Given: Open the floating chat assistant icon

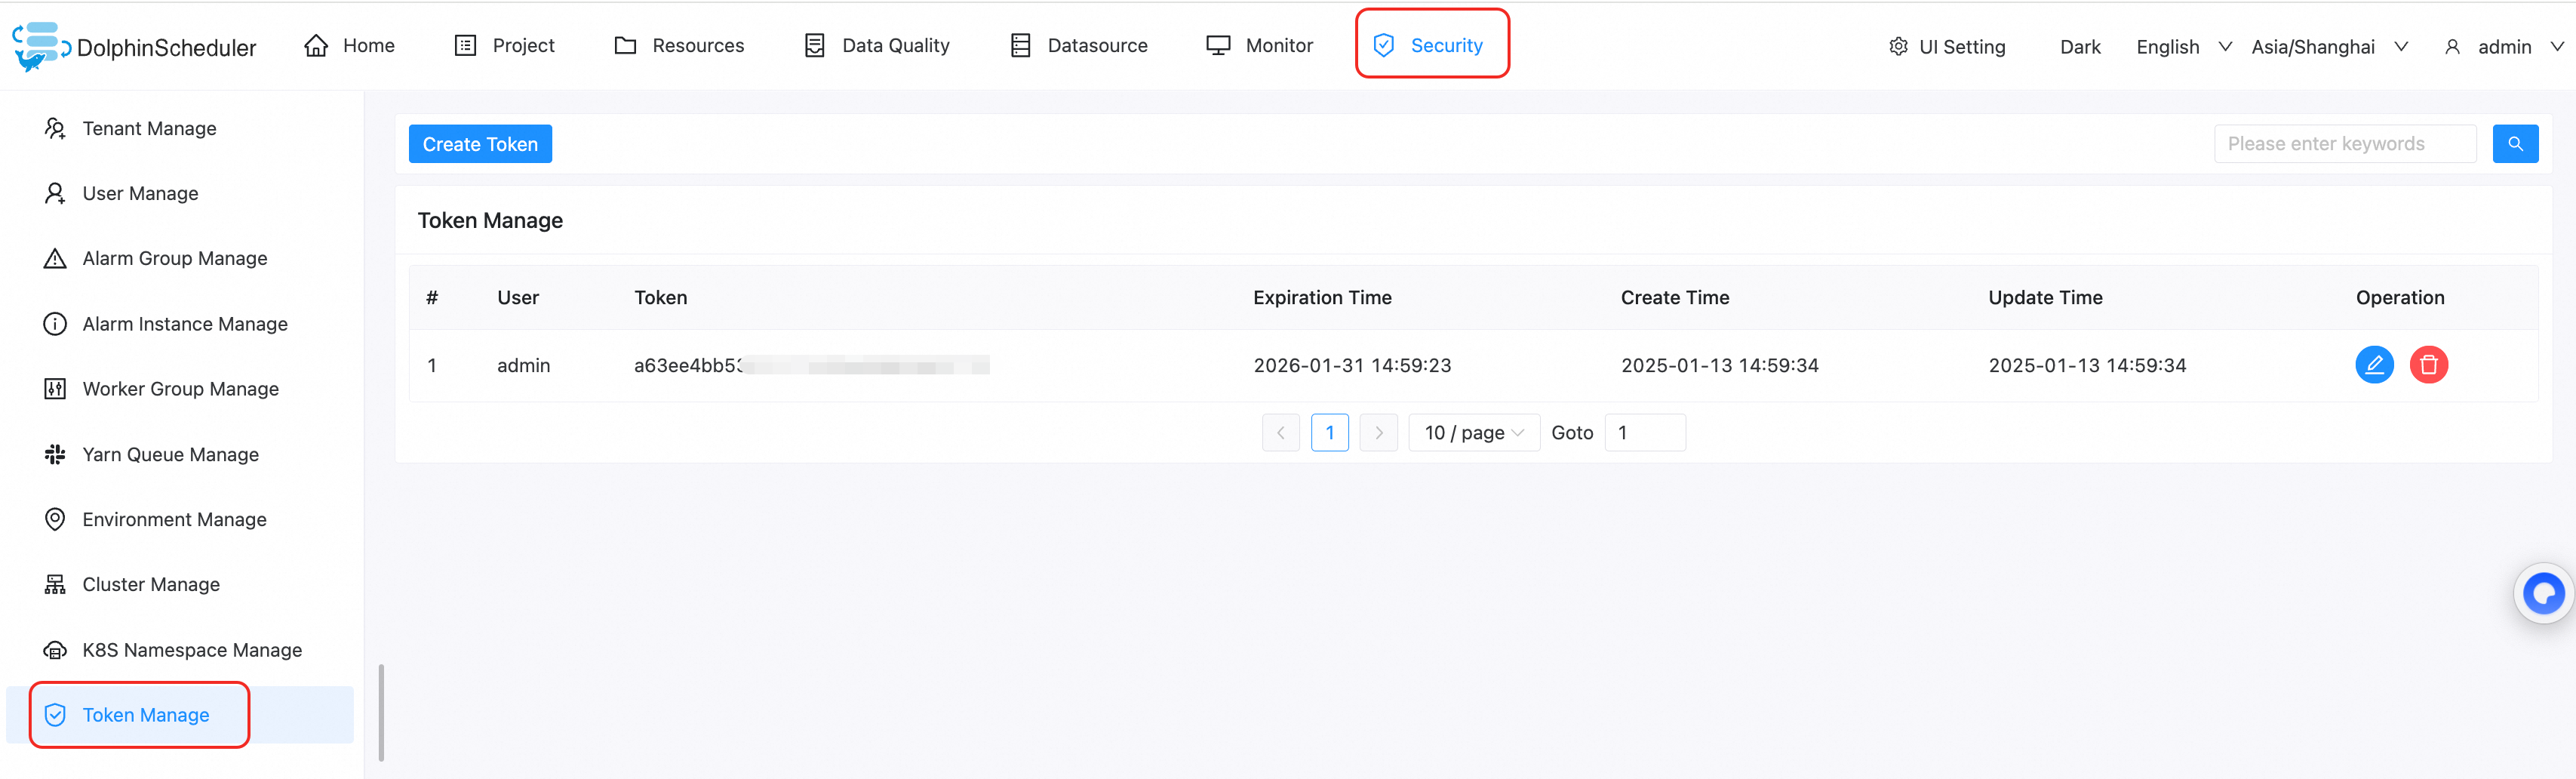Looking at the screenshot, I should pos(2543,594).
